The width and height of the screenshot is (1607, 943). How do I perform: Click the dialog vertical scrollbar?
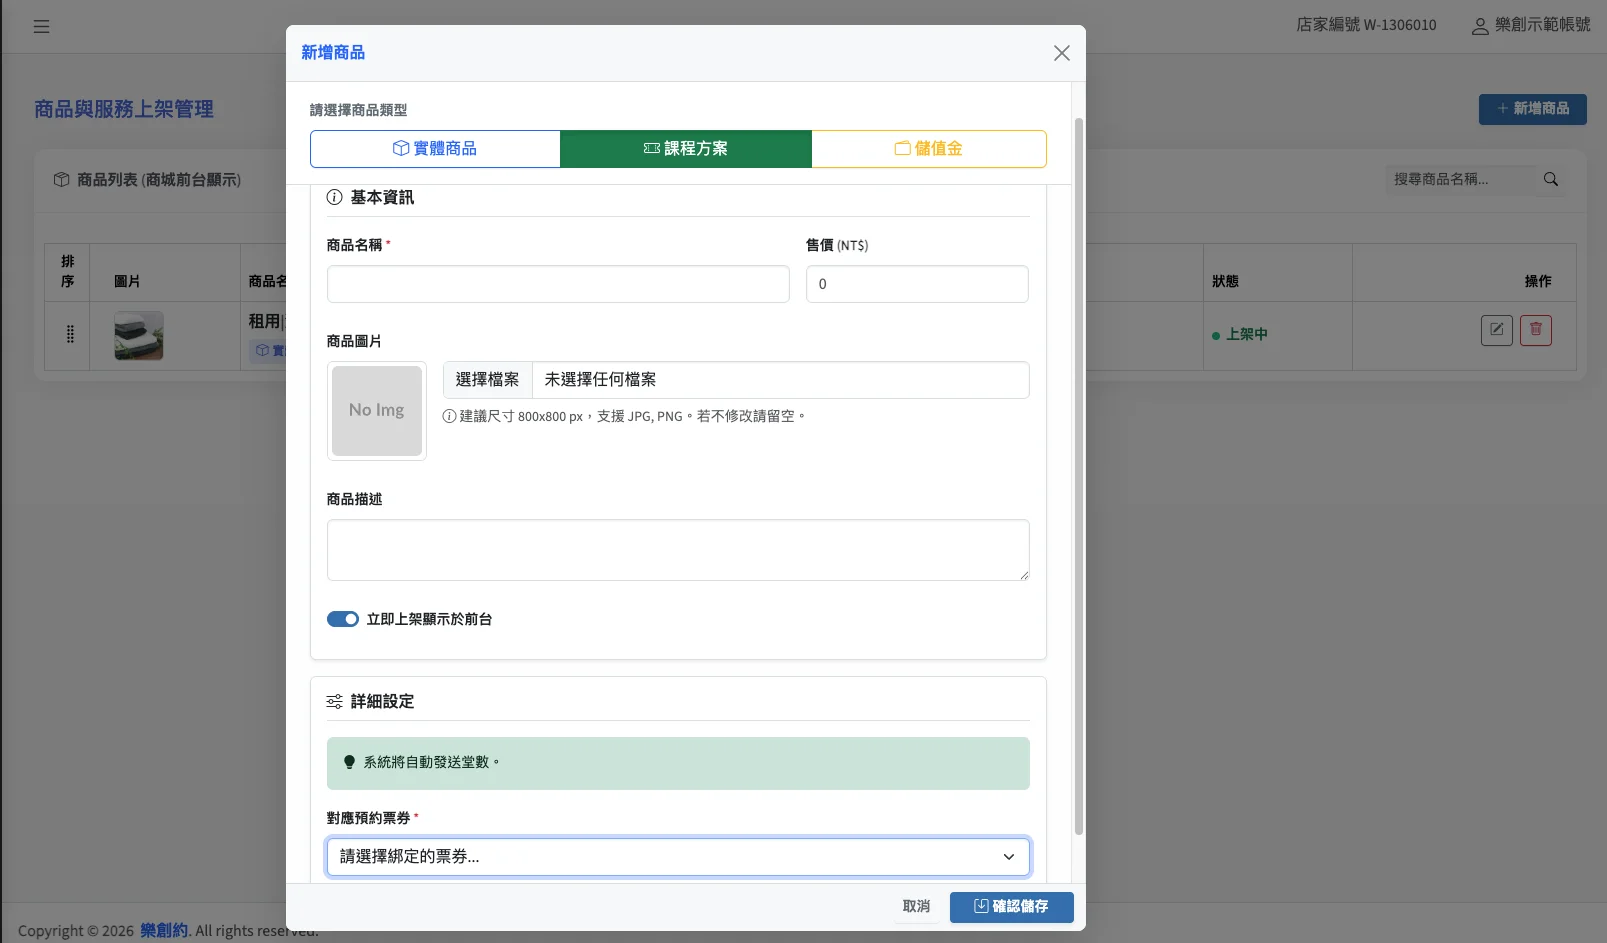[x=1078, y=475]
